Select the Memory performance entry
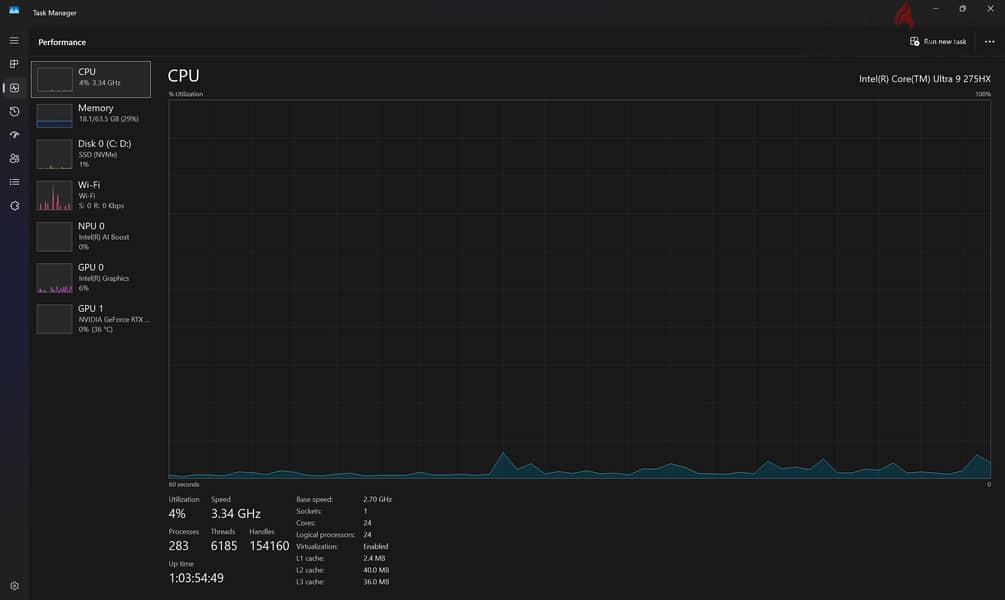Image resolution: width=1005 pixels, height=600 pixels. coord(91,115)
